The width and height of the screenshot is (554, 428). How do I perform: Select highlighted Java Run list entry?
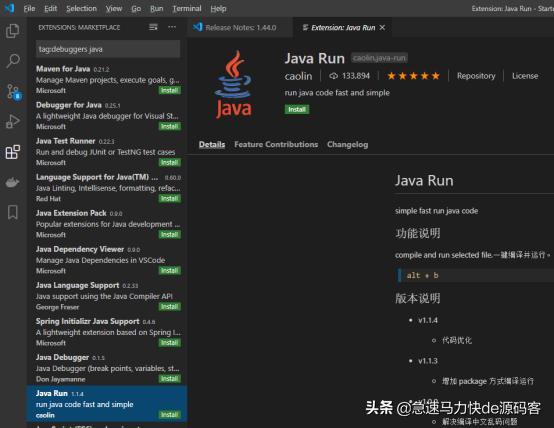107,404
